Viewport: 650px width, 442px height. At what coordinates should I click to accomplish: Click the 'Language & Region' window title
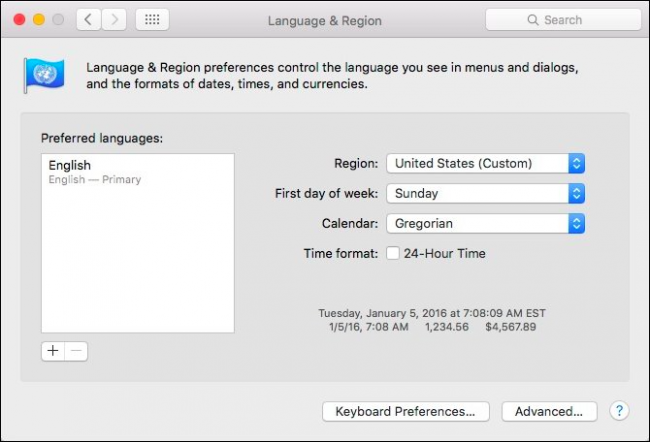pyautogui.click(x=325, y=20)
